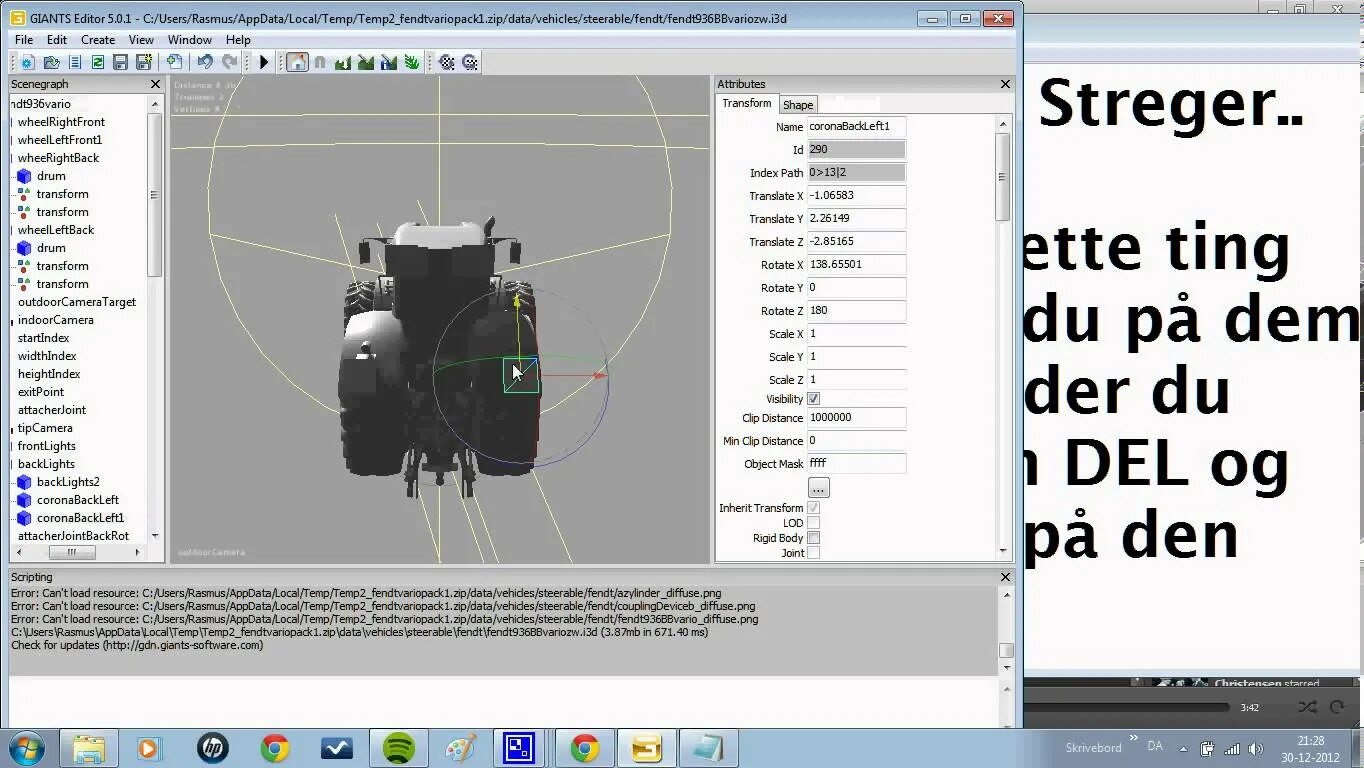This screenshot has height=768, width=1364.
Task: Open the Help menu
Action: click(x=238, y=40)
